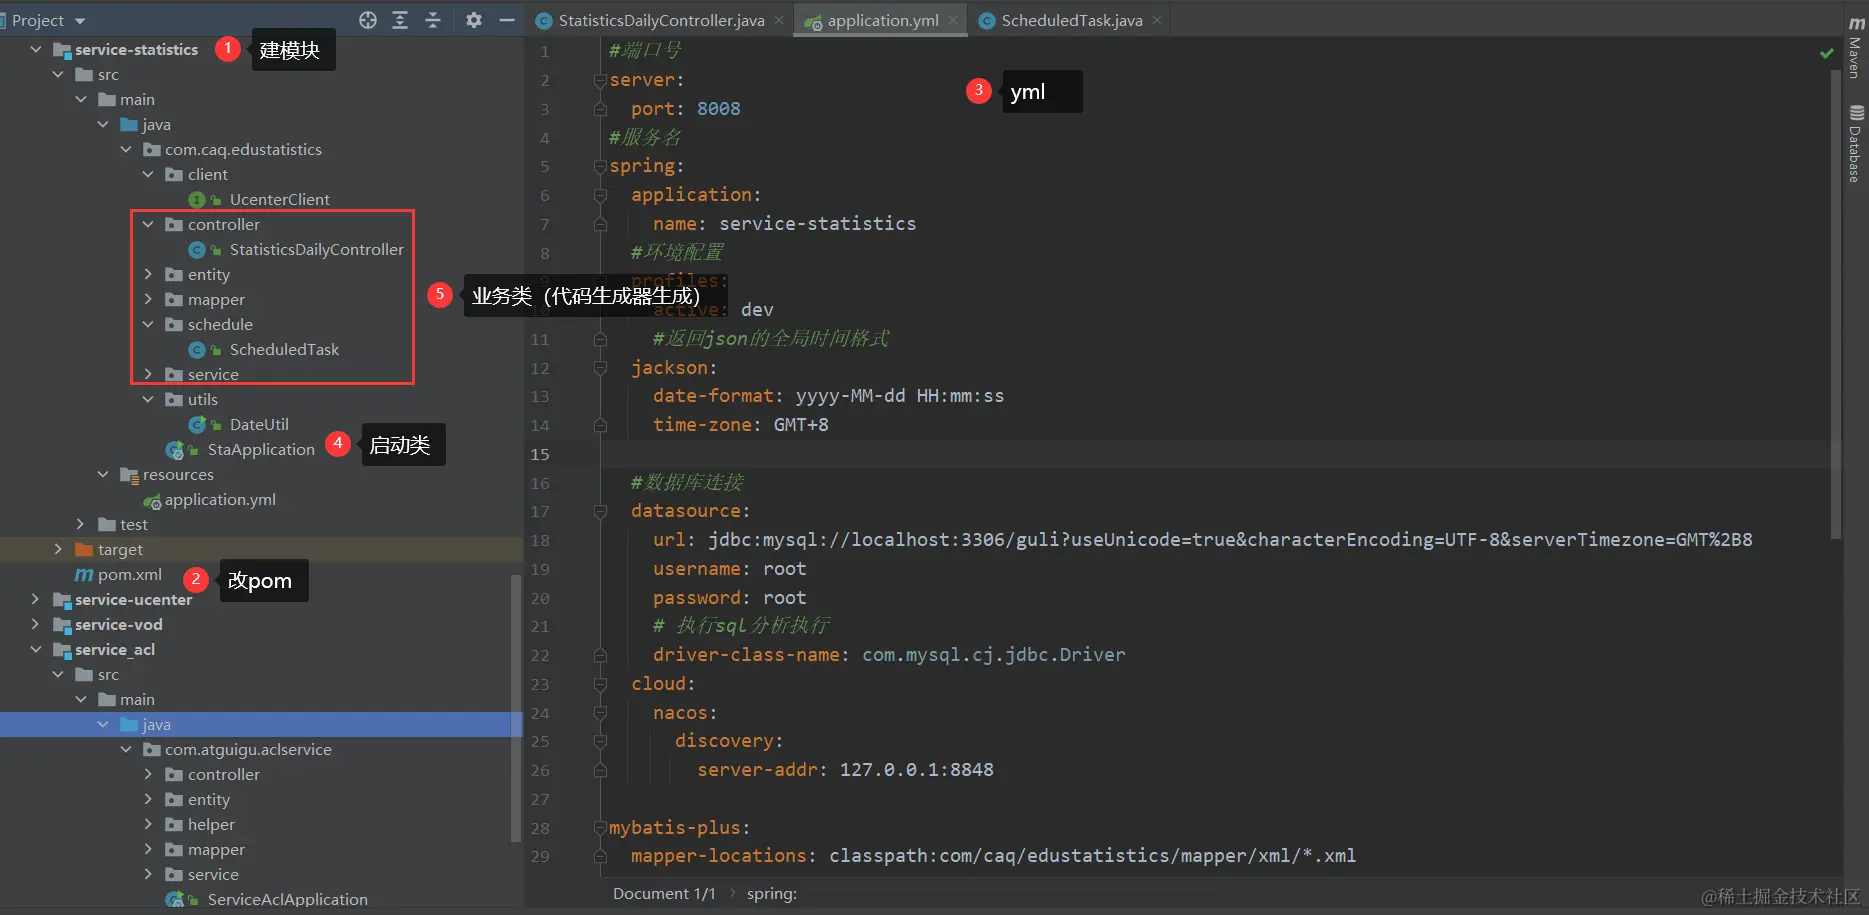The height and width of the screenshot is (915, 1869).
Task: Click the Document 1/1 breadcrumb
Action: click(664, 894)
